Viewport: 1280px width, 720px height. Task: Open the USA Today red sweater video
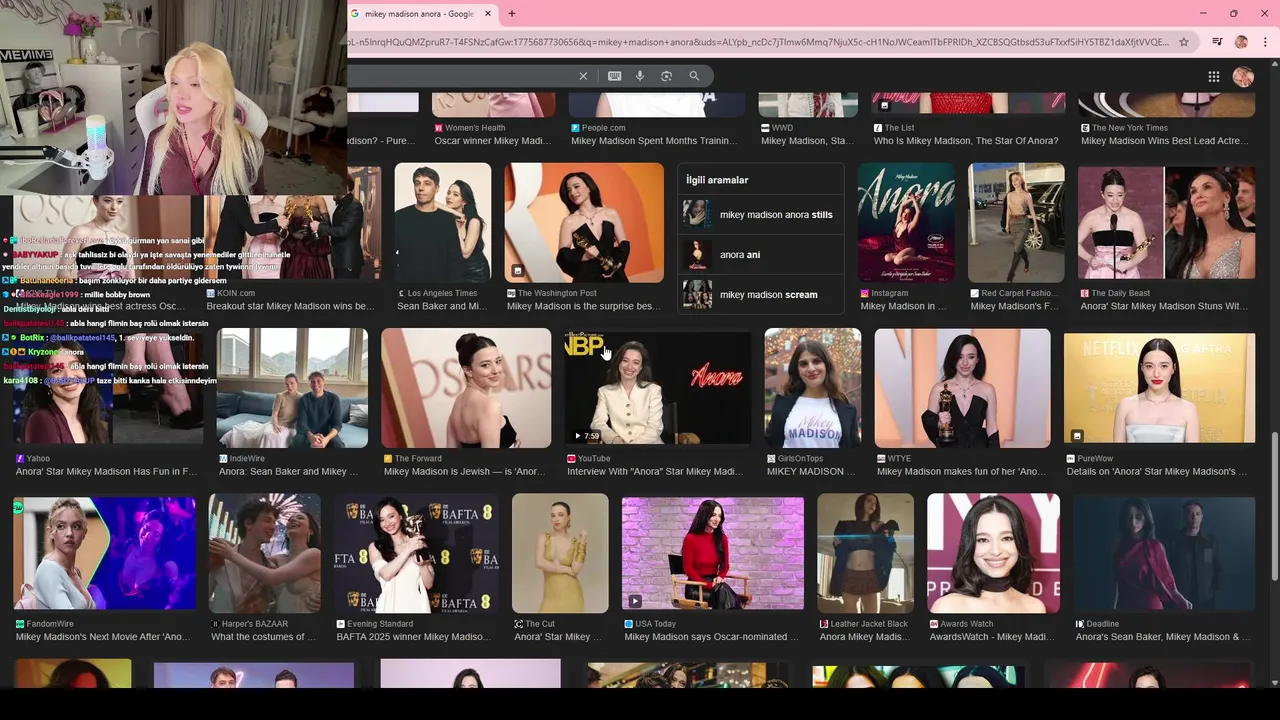click(x=712, y=553)
